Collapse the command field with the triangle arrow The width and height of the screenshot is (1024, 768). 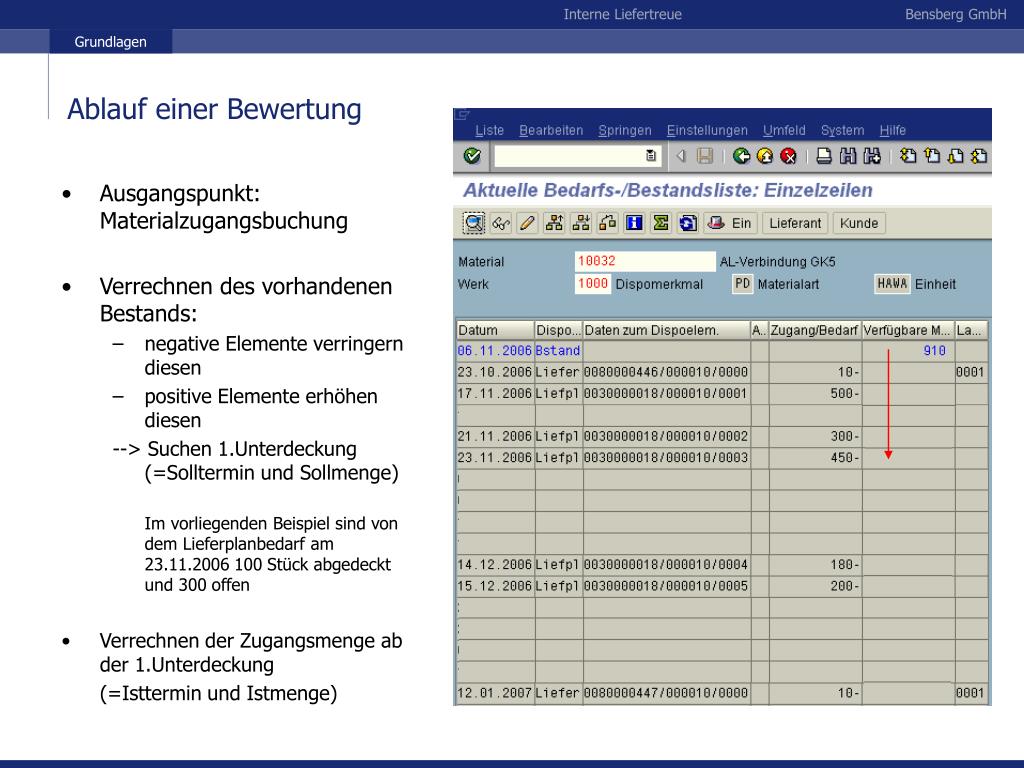[680, 156]
